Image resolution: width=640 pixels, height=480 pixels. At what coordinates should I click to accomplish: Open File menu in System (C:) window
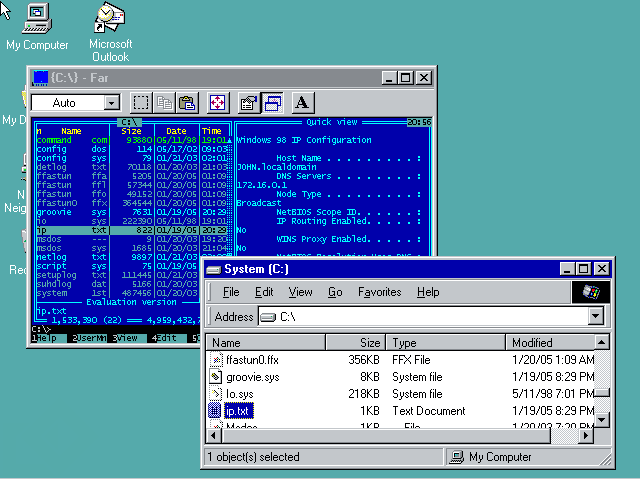coord(231,292)
